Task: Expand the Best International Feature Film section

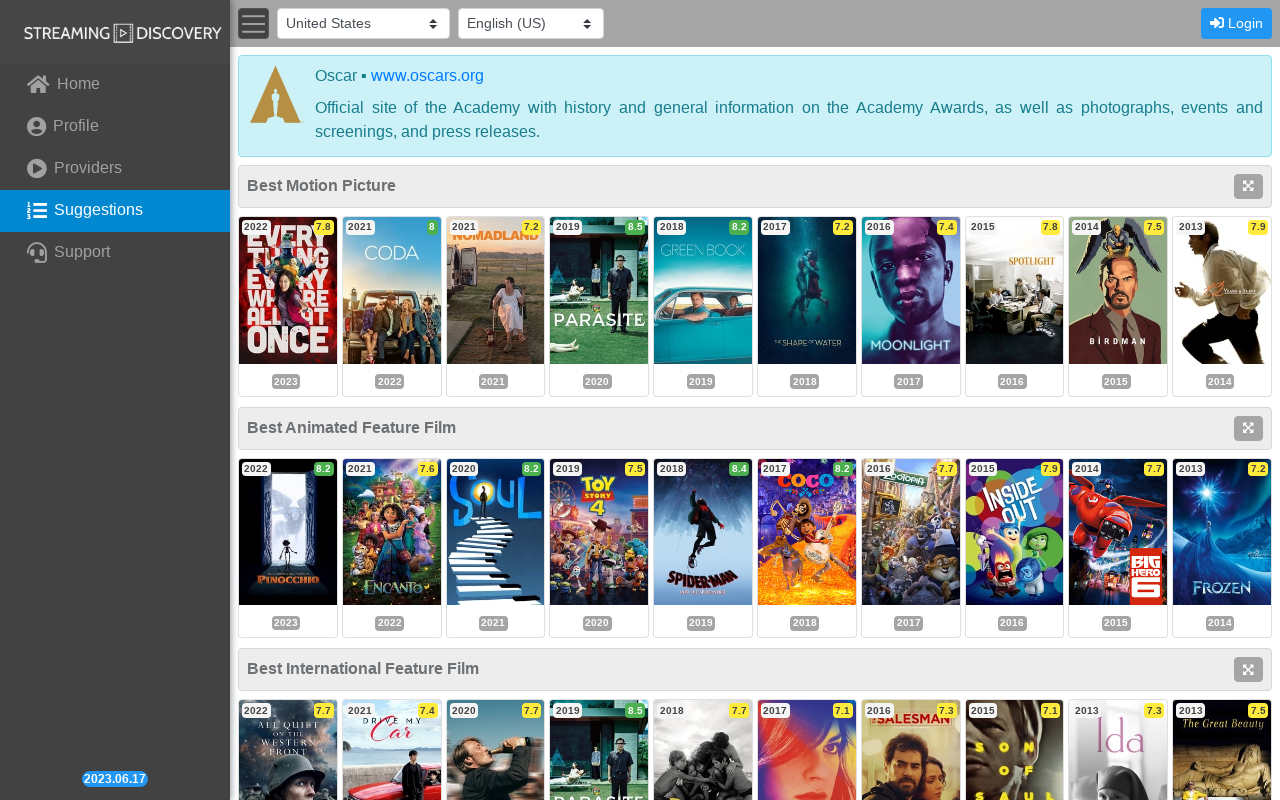Action: tap(1248, 669)
